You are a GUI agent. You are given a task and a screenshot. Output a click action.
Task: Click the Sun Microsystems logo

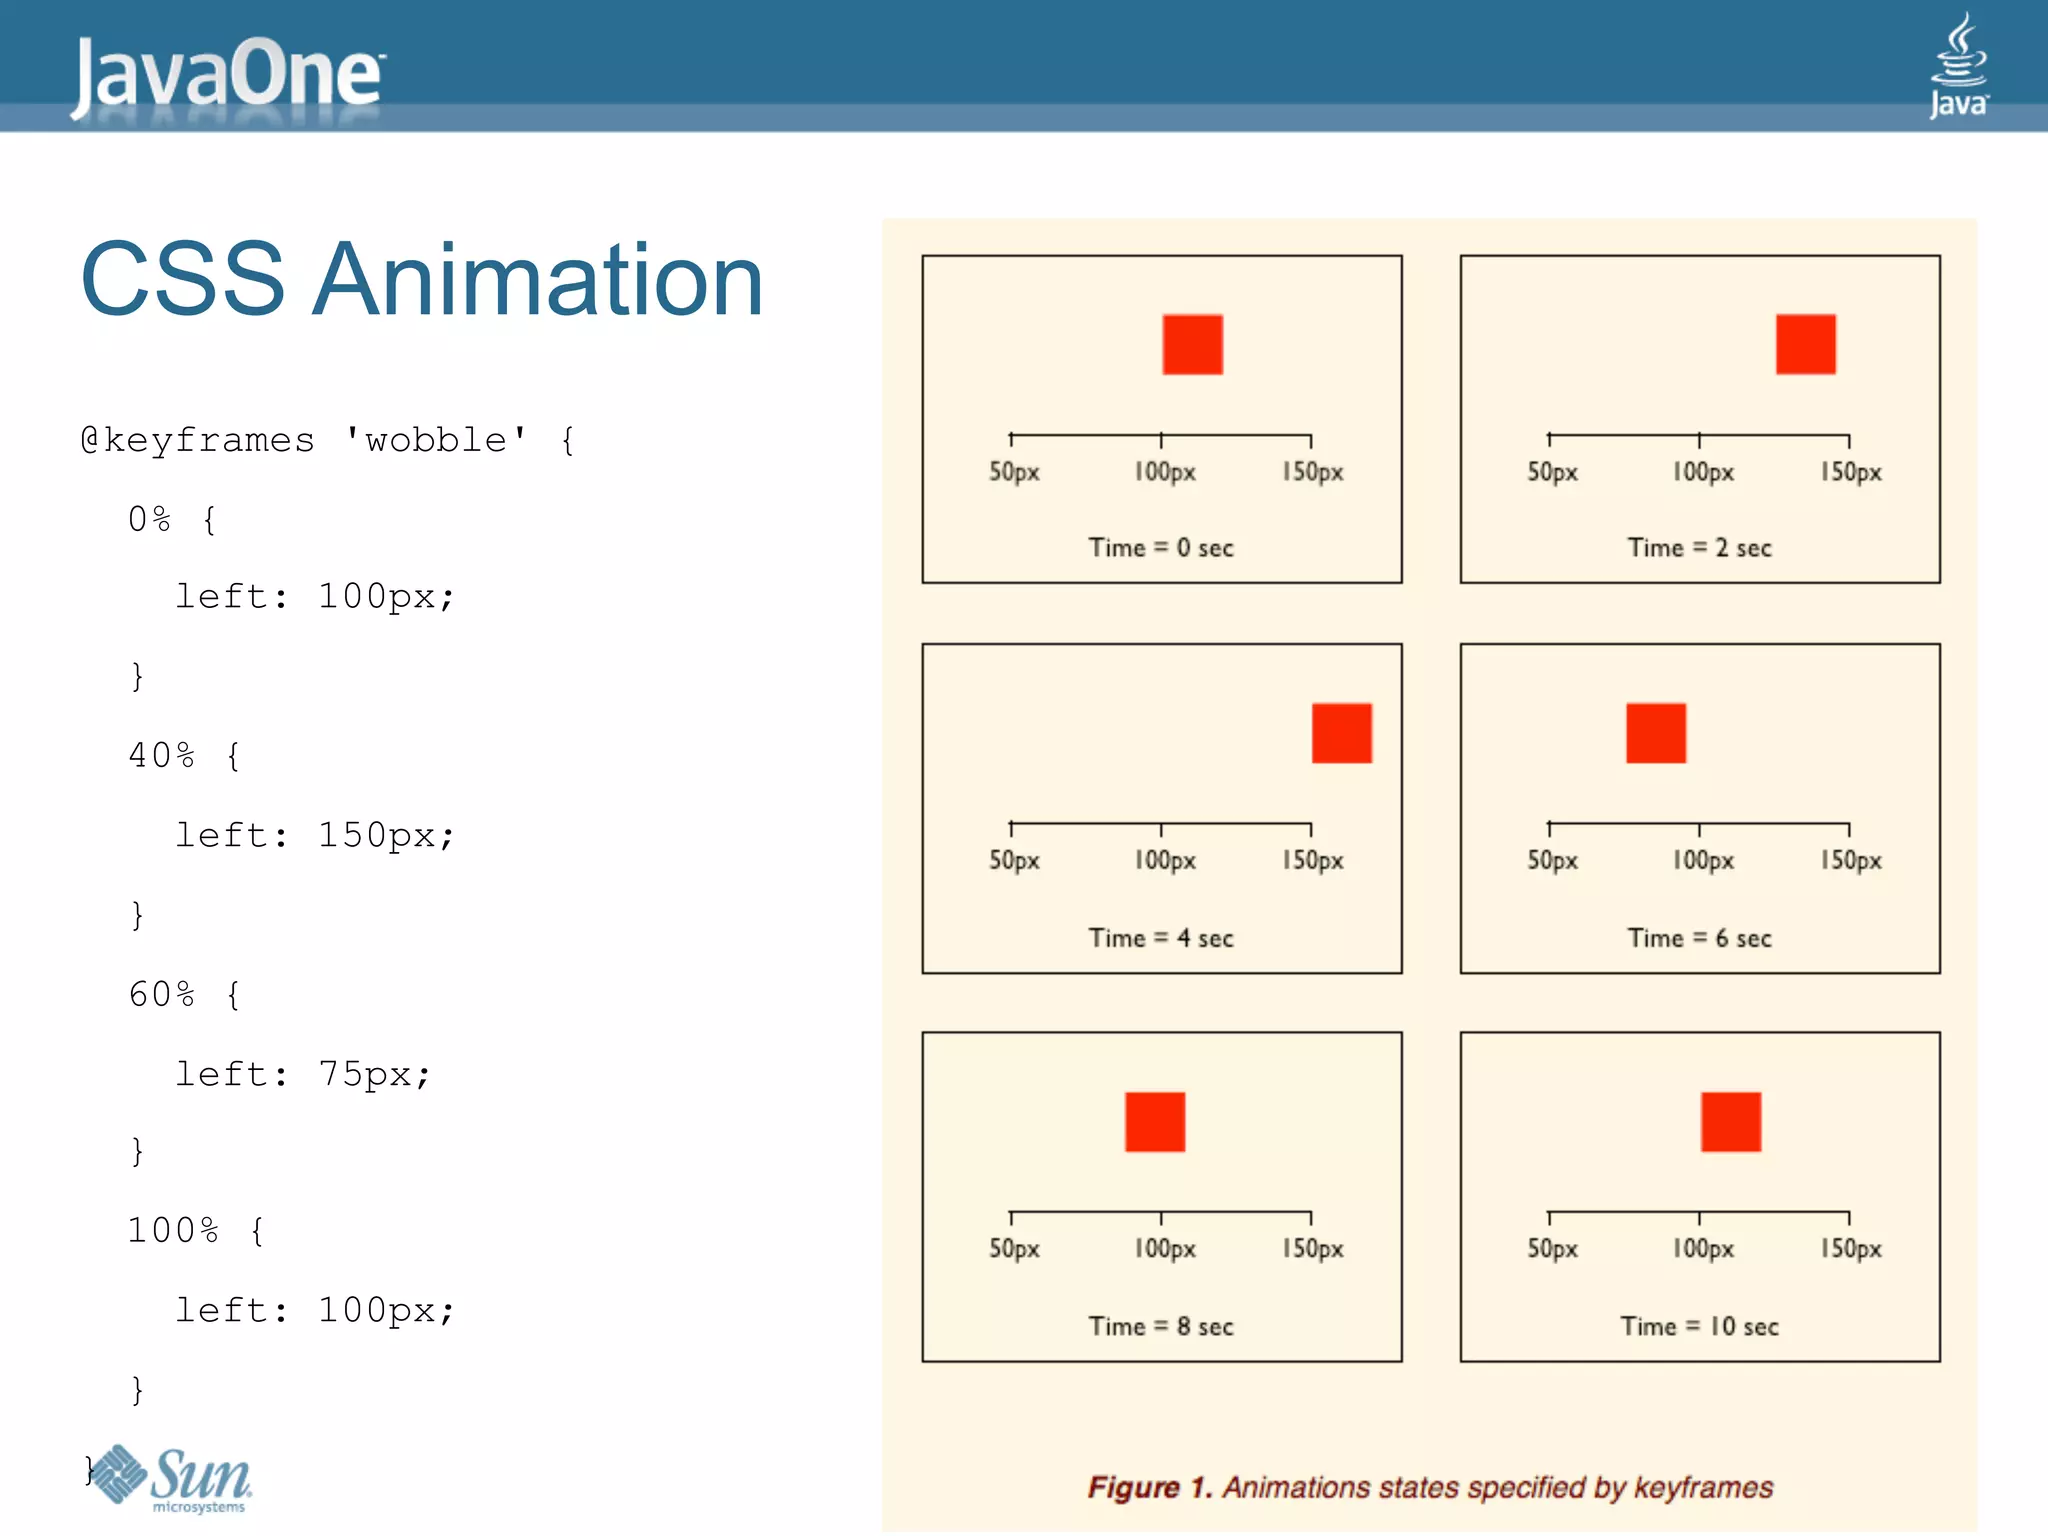[x=178, y=1477]
